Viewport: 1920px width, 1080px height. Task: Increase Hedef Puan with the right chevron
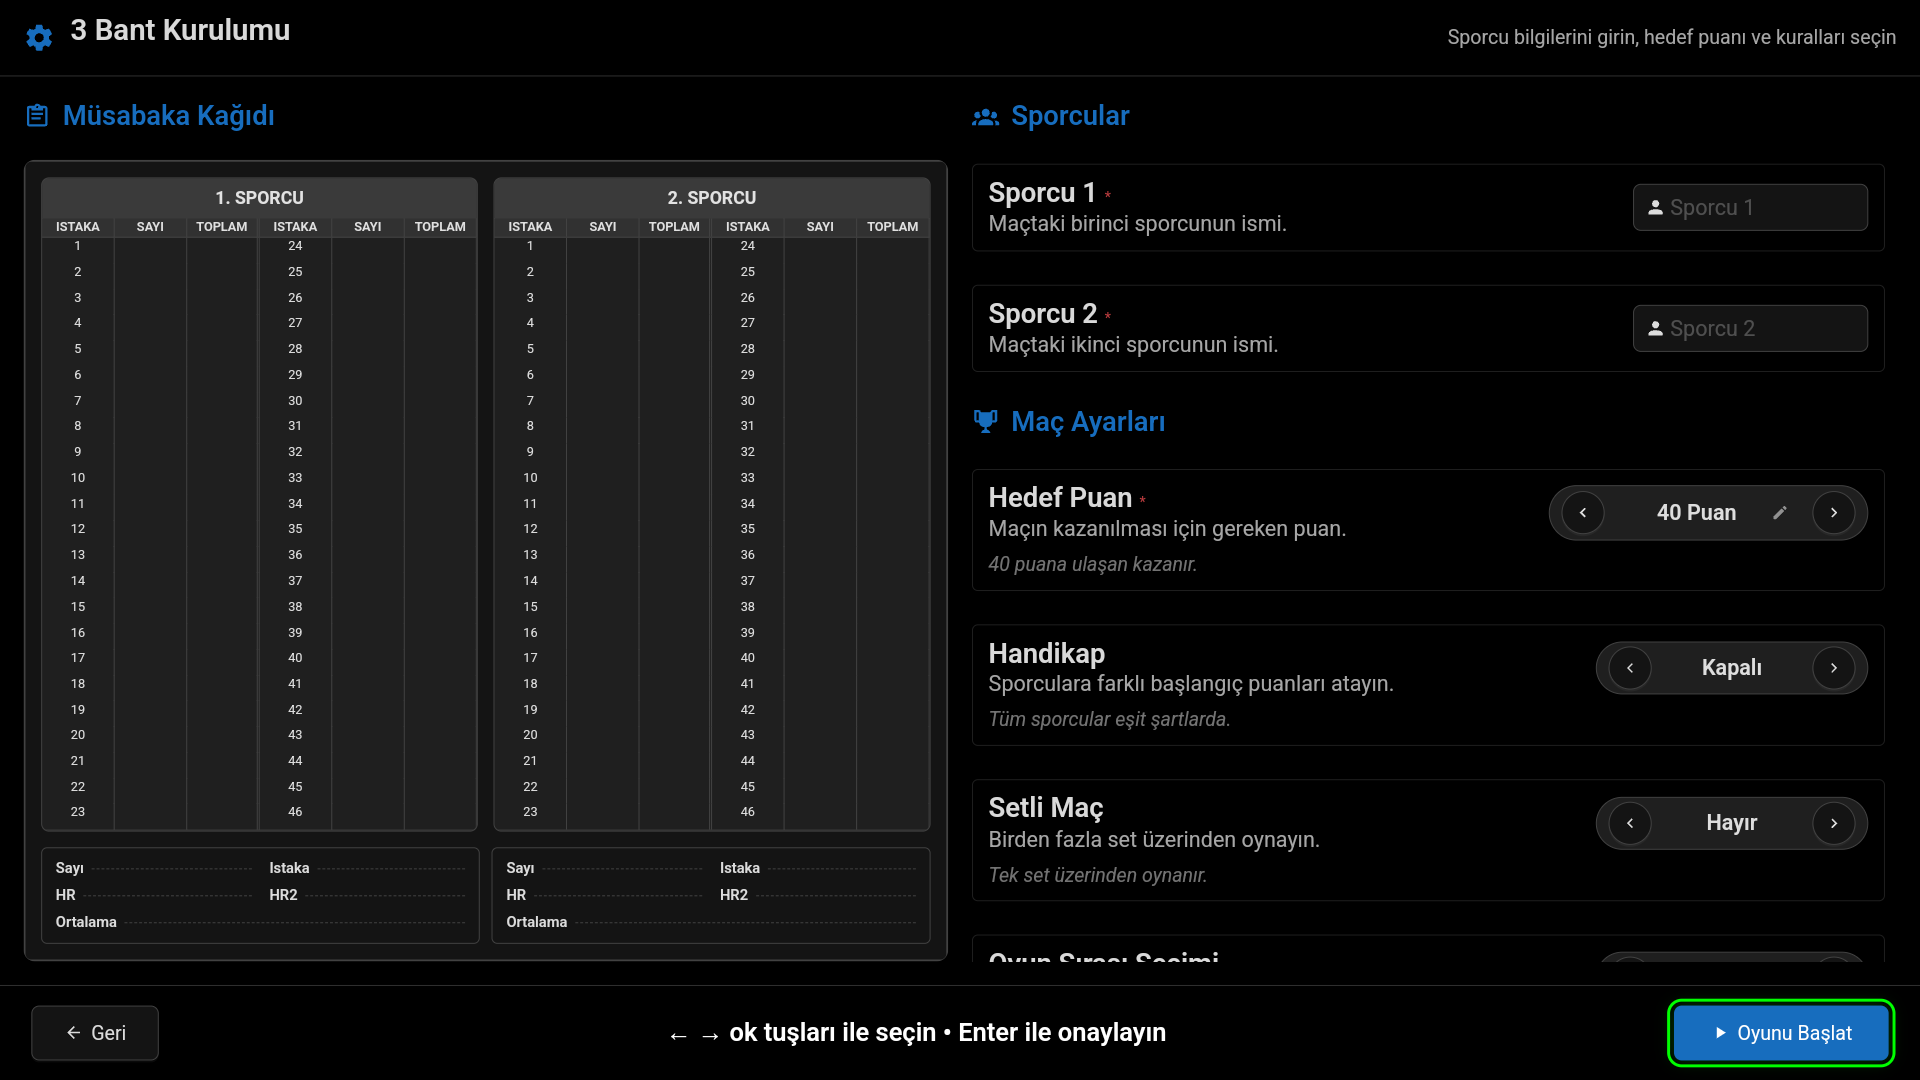click(1833, 513)
